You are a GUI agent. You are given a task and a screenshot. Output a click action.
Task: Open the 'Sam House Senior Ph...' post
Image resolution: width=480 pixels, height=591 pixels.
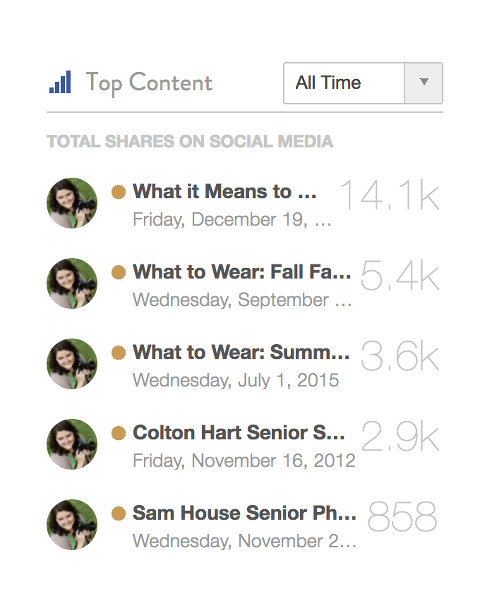tap(245, 513)
